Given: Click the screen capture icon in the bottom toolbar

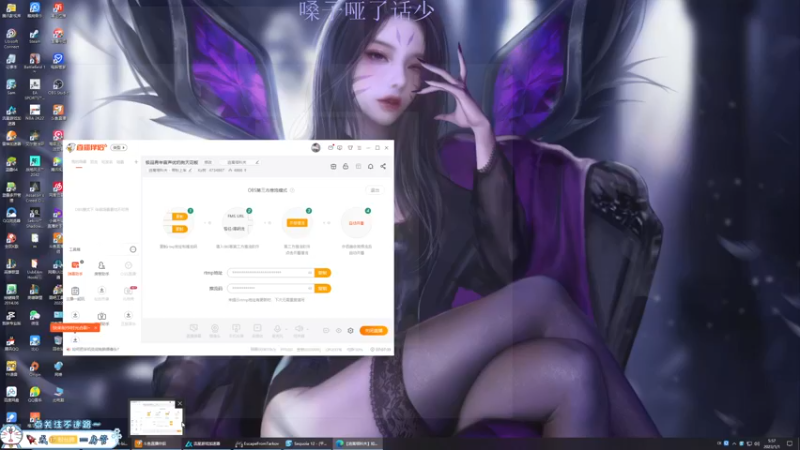Looking at the screenshot, I should point(193,330).
